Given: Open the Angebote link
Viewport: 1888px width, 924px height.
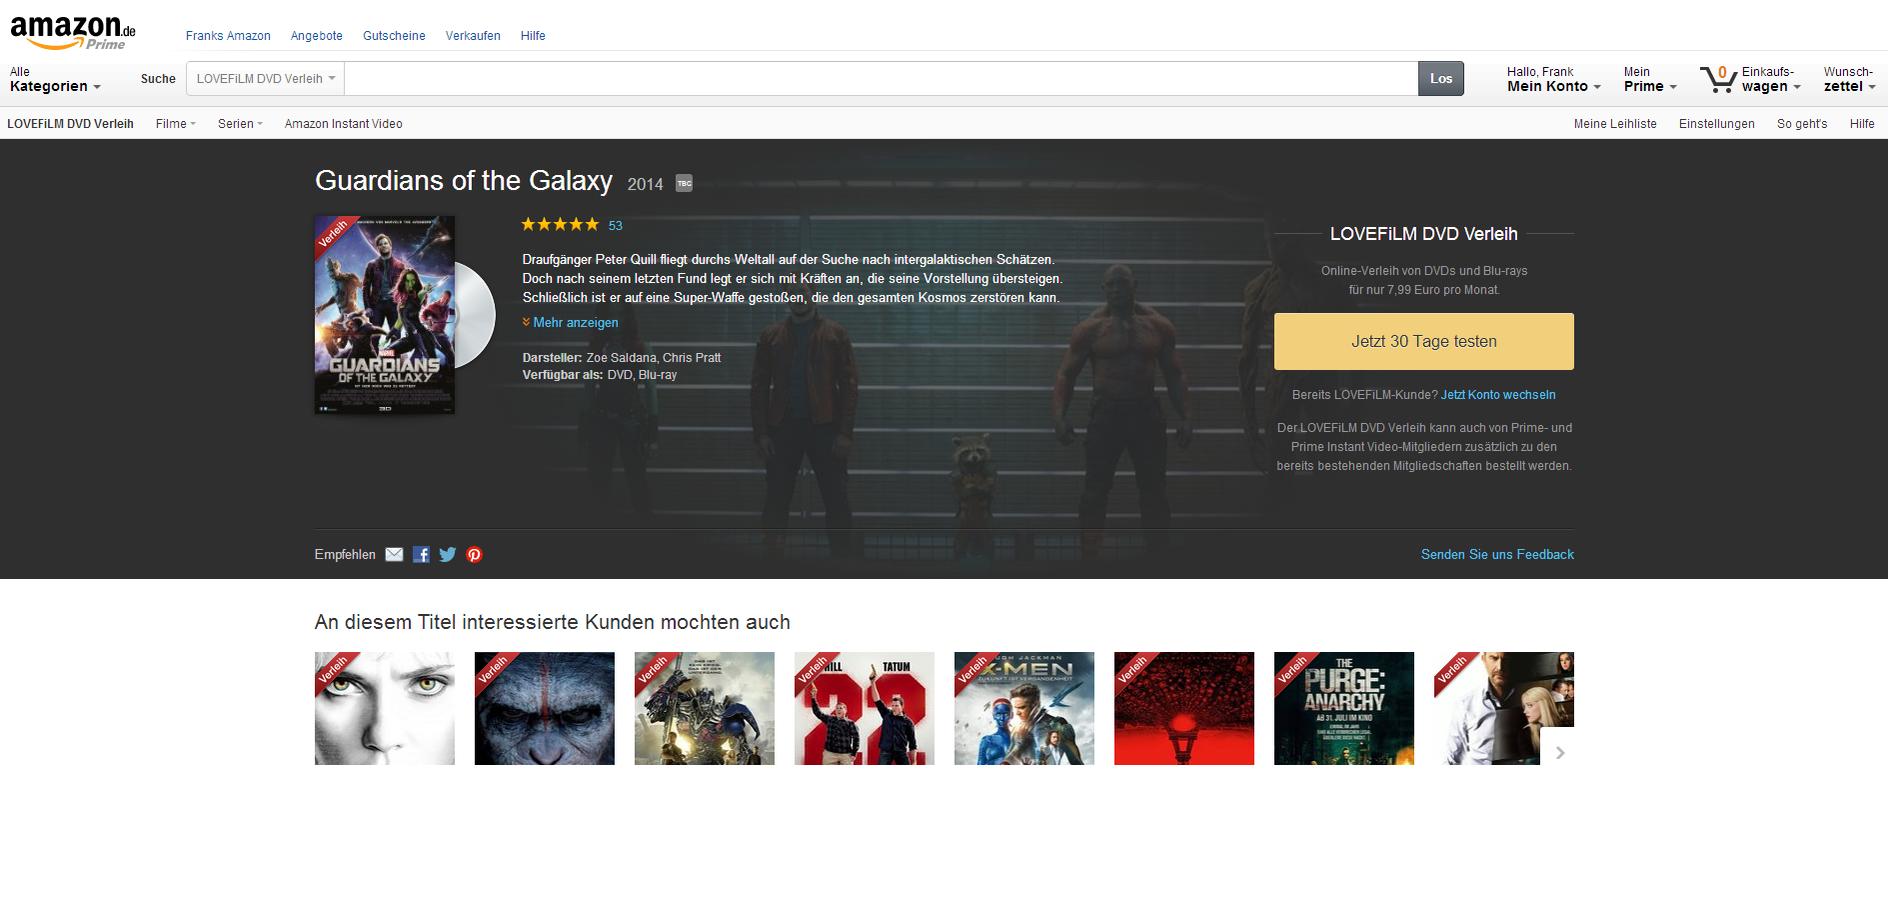Looking at the screenshot, I should [x=317, y=36].
